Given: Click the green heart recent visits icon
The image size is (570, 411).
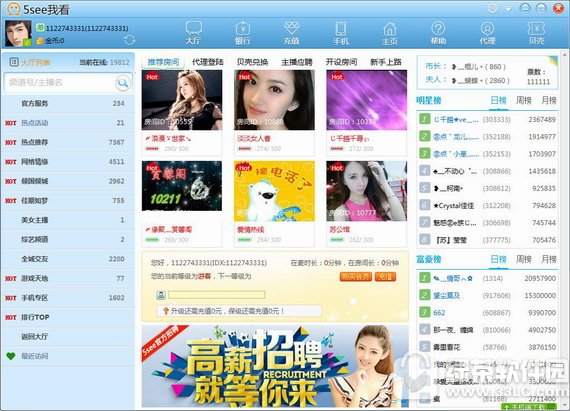Looking at the screenshot, I should (11, 356).
